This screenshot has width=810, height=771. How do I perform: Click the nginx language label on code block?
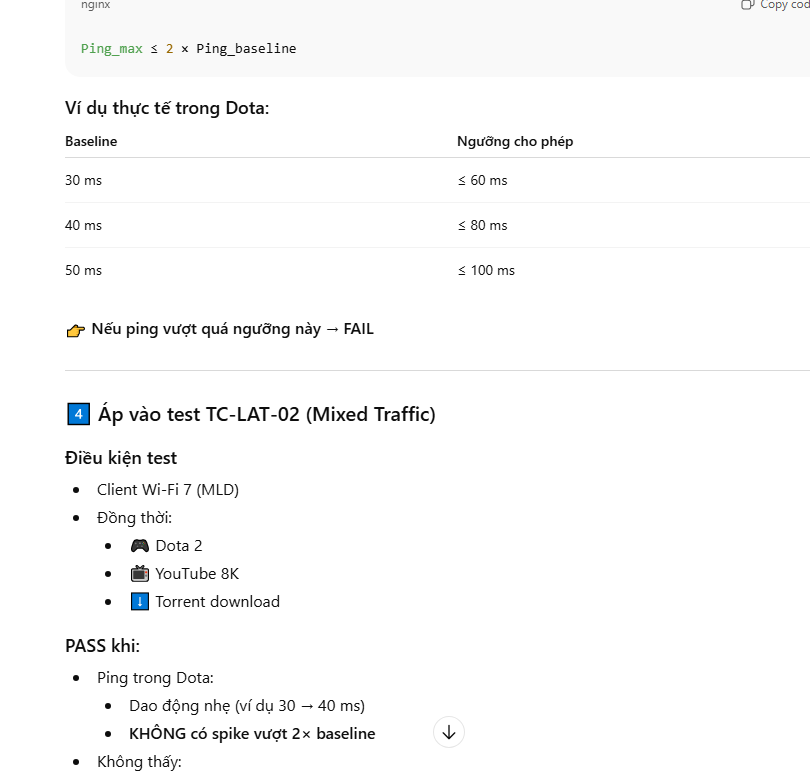(95, 5)
